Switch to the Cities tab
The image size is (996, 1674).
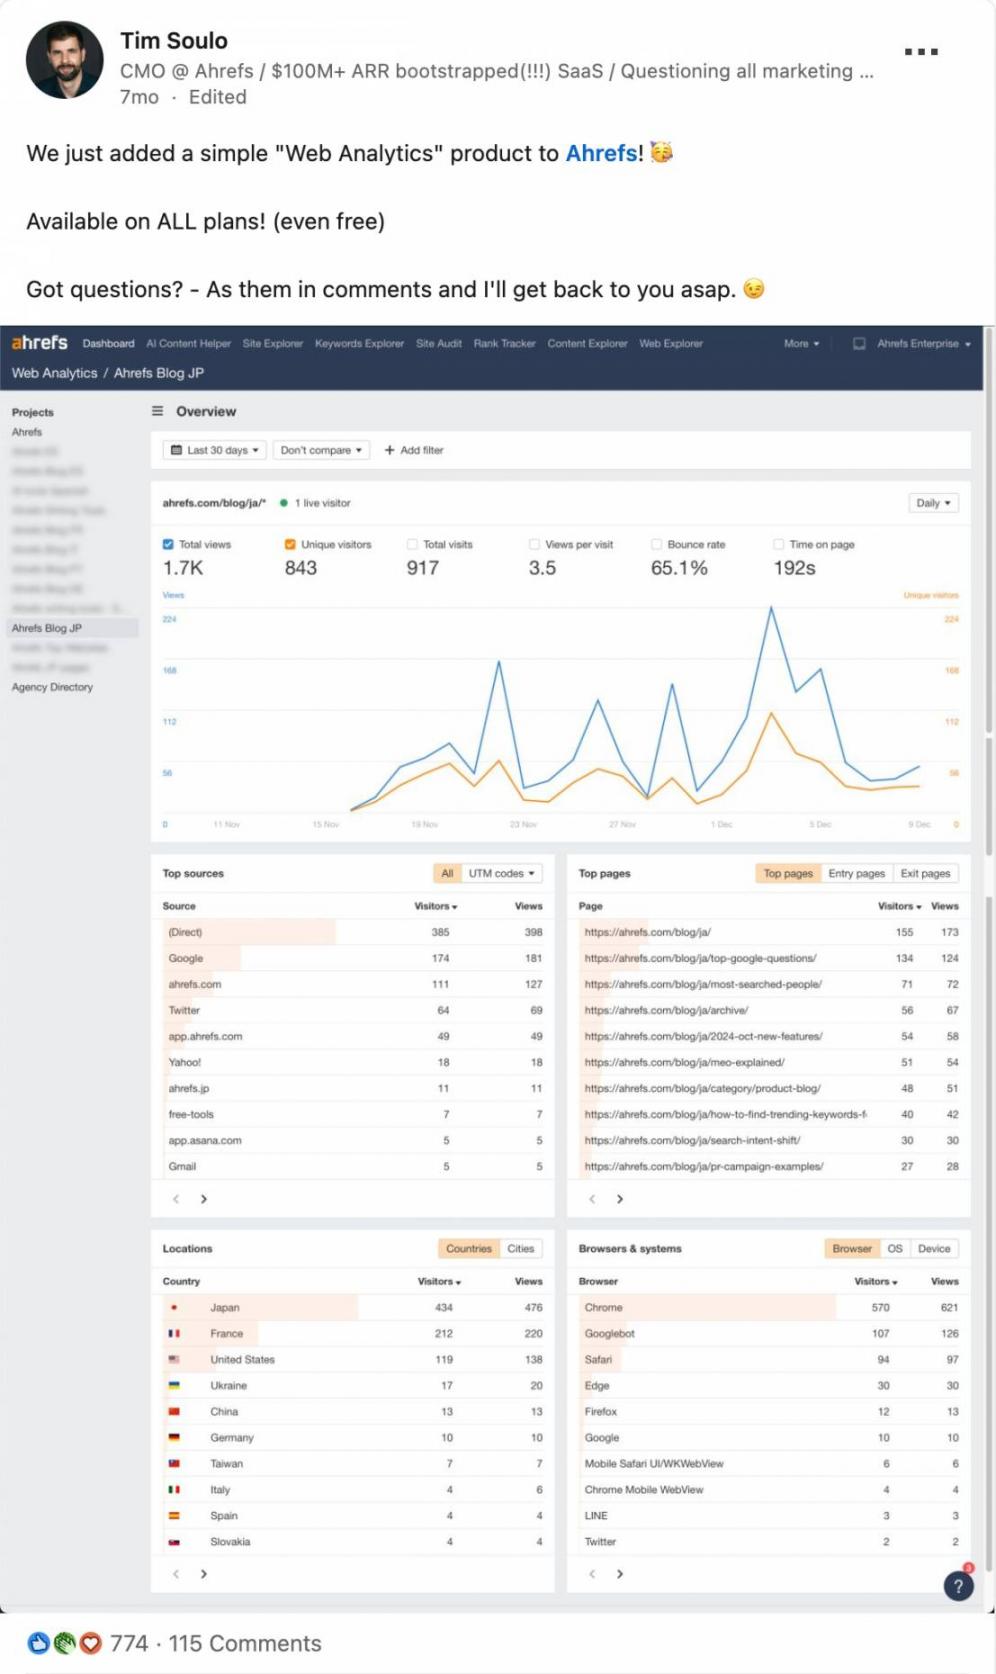520,1249
